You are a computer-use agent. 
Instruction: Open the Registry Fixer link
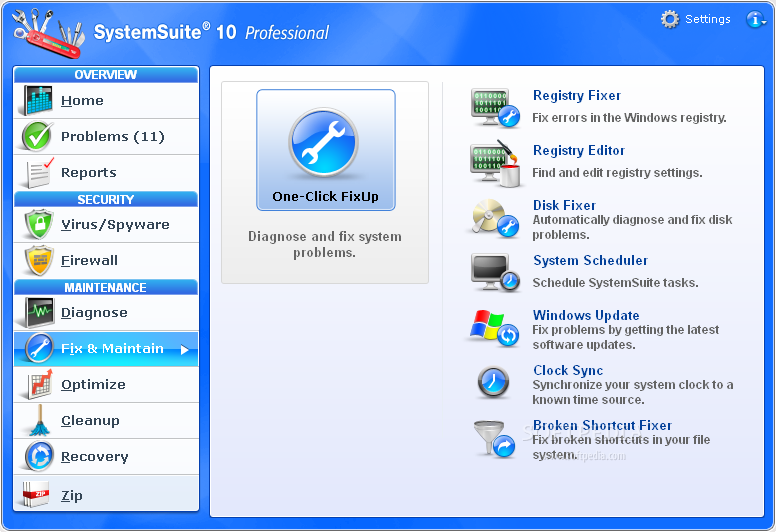tap(577, 96)
